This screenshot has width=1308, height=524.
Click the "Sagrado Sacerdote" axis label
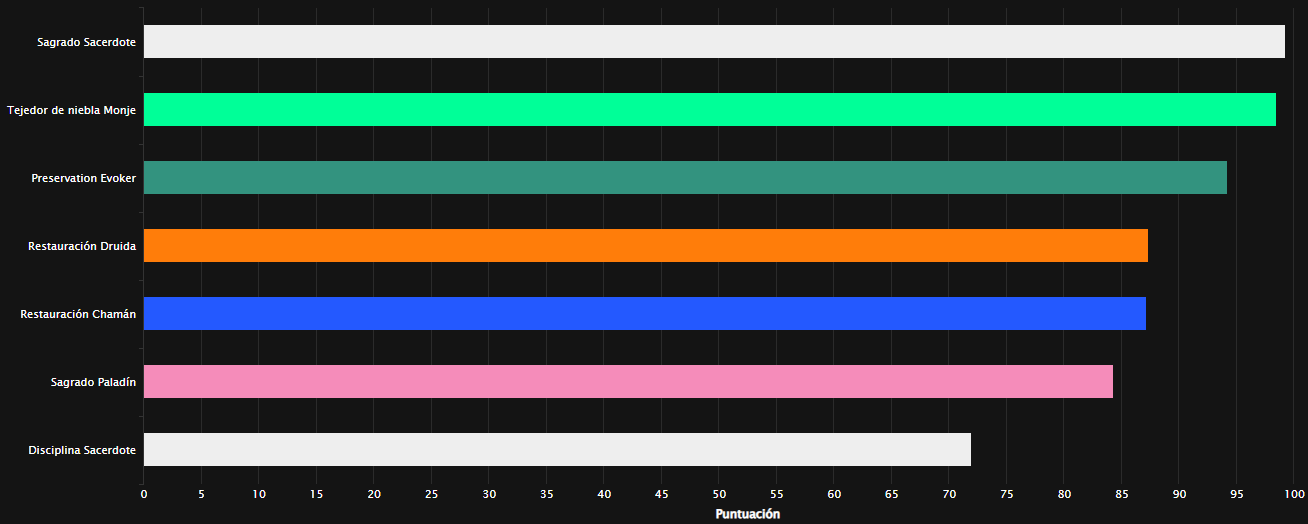click(86, 42)
